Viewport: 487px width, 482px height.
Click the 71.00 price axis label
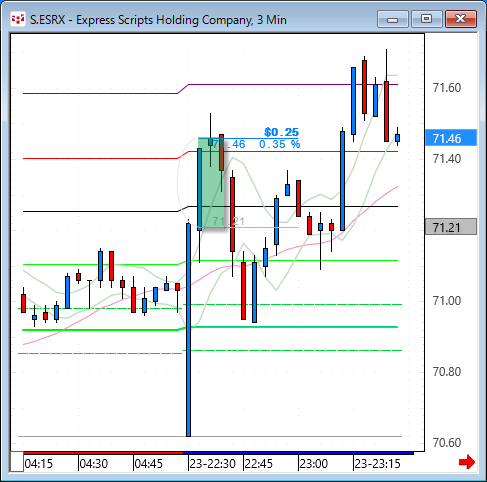tap(447, 301)
